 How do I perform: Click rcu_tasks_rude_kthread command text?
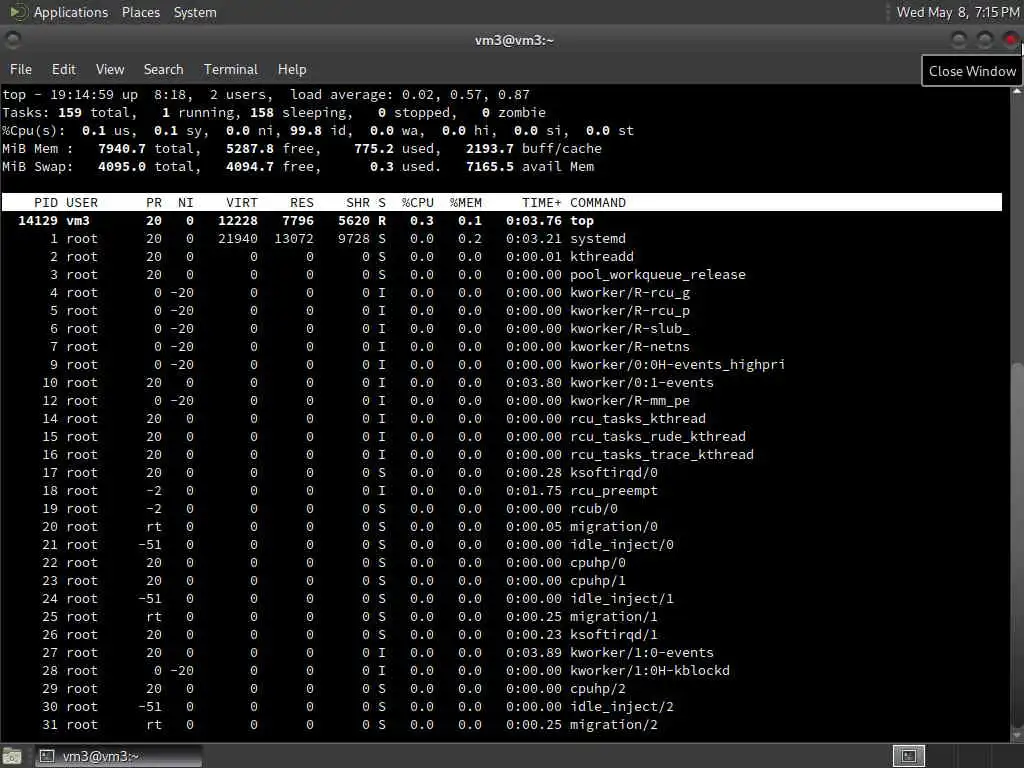658,437
